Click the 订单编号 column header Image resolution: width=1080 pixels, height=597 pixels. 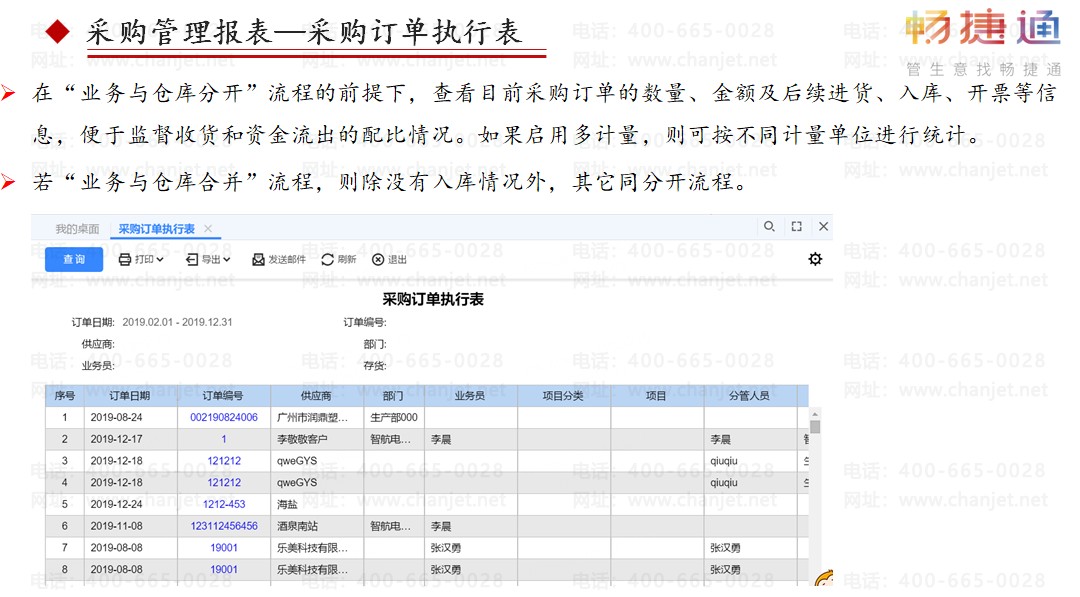(x=223, y=395)
